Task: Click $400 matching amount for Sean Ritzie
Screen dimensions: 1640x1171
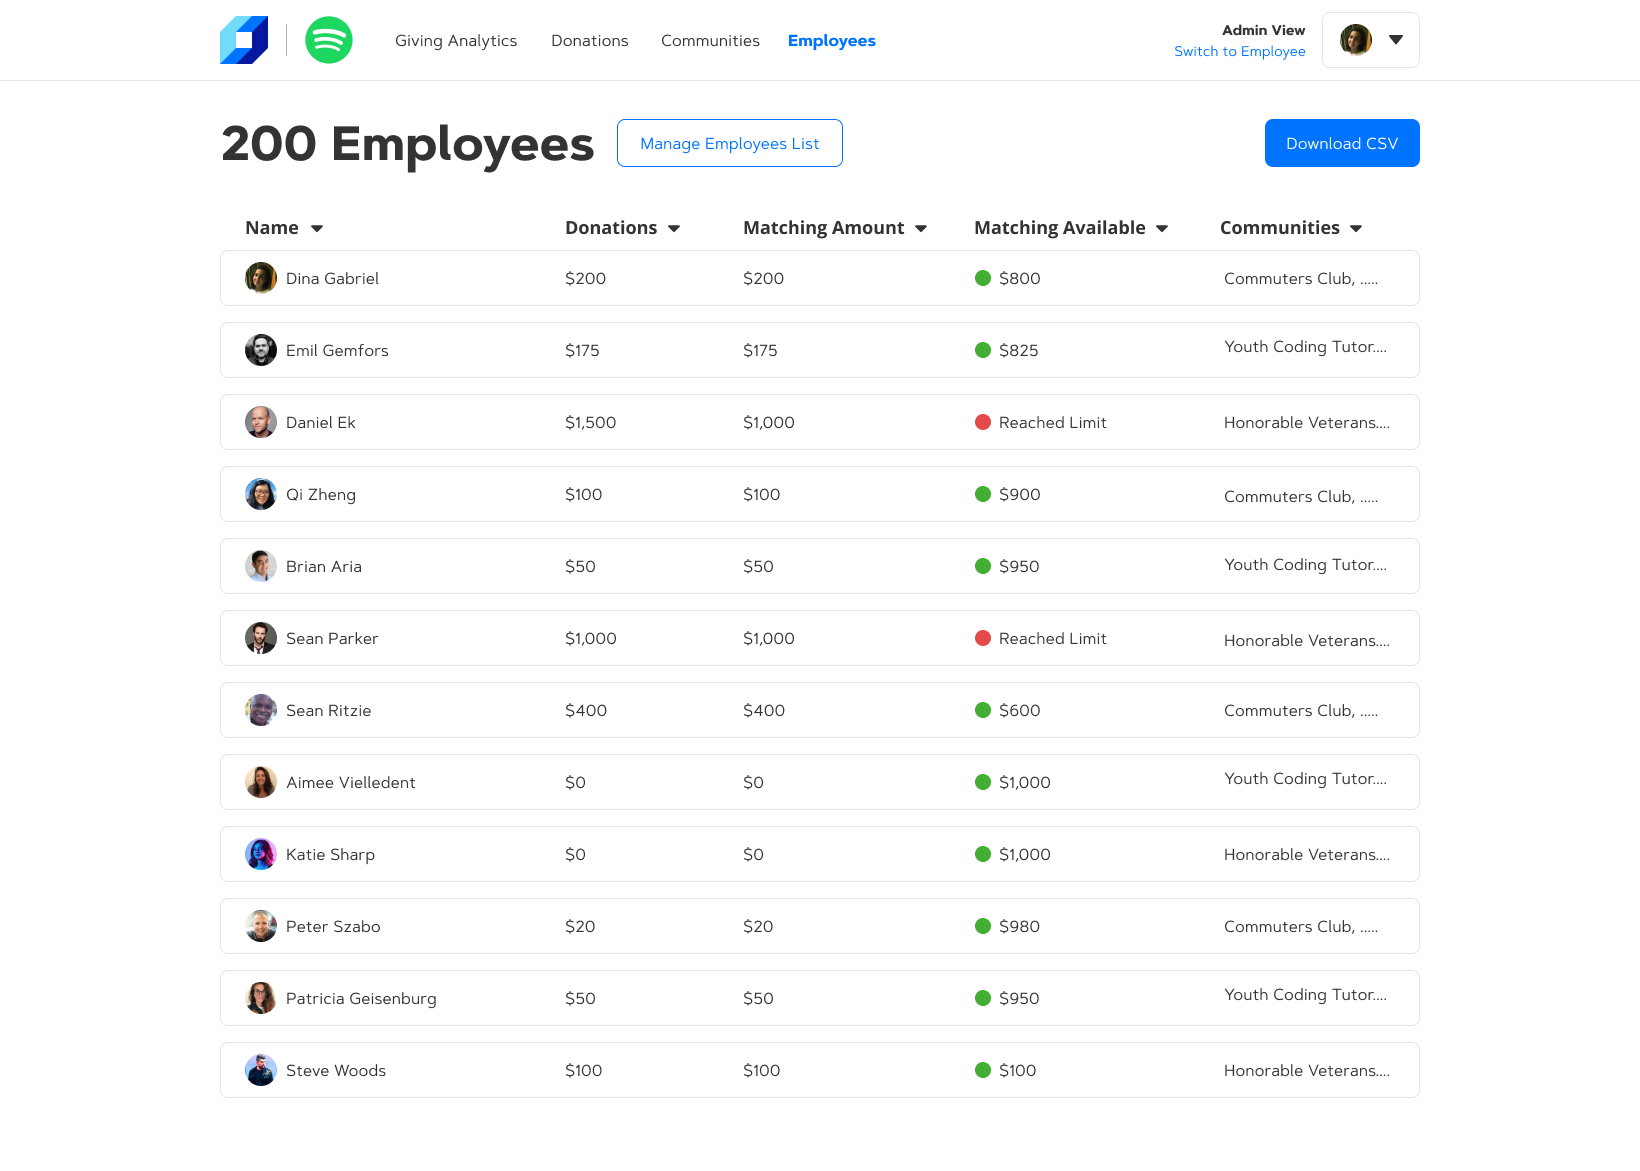Action: (x=764, y=711)
